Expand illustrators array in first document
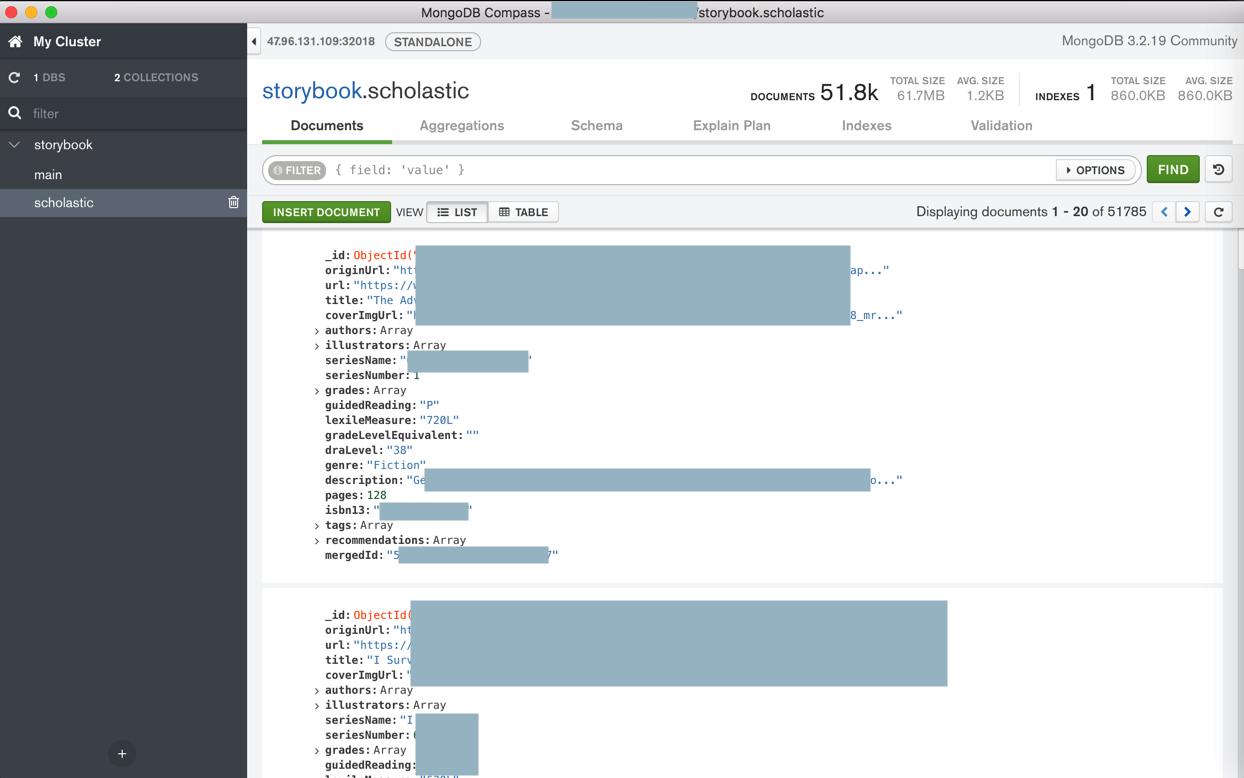Viewport: 1244px width, 778px height. (x=317, y=346)
